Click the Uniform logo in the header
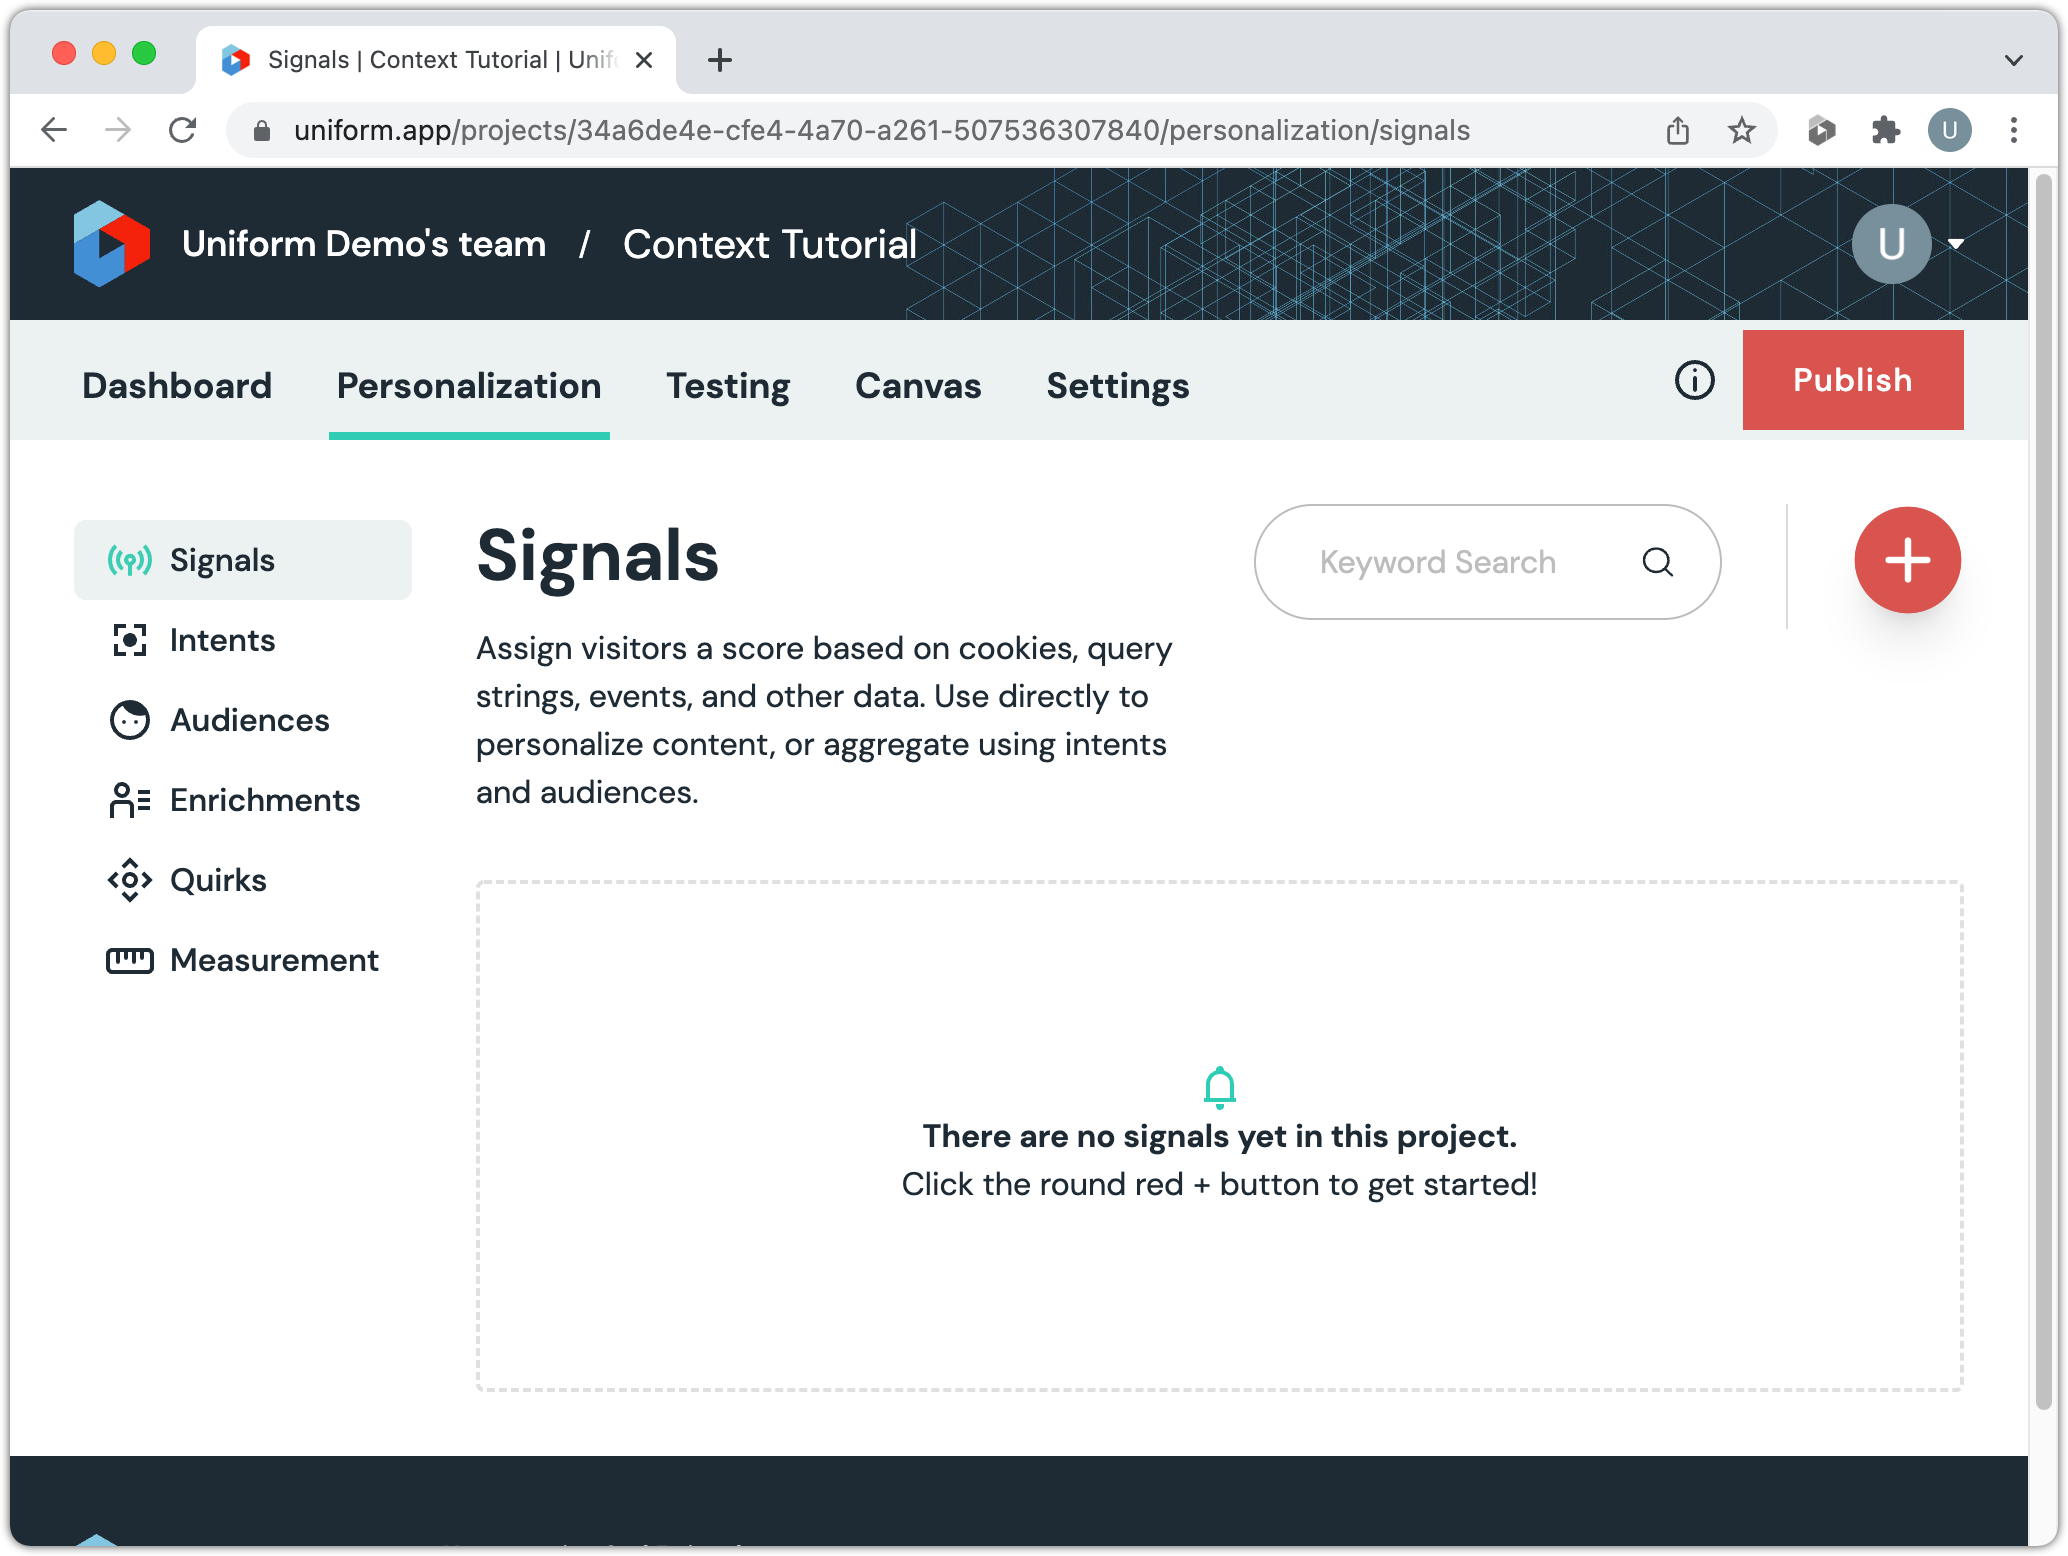Screen dimensions: 2068x1556 point(112,244)
